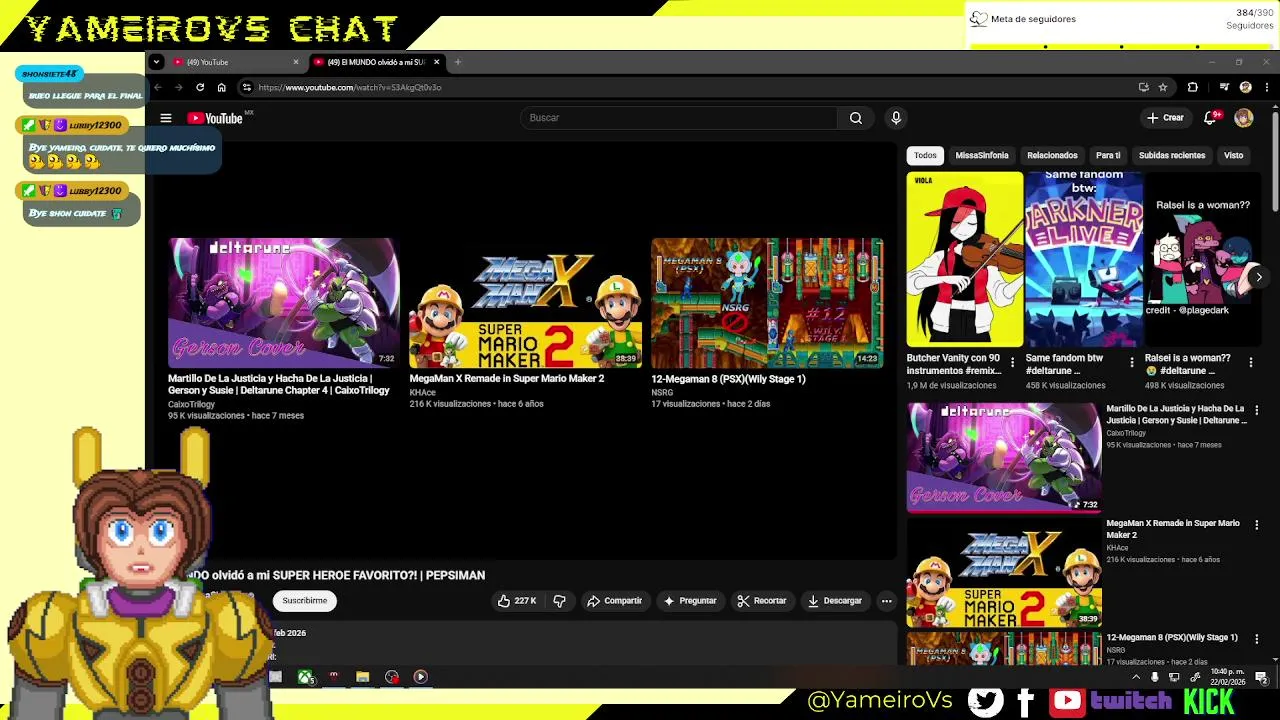Open browser three-dot menu
1280x720 pixels.
coord(1267,87)
